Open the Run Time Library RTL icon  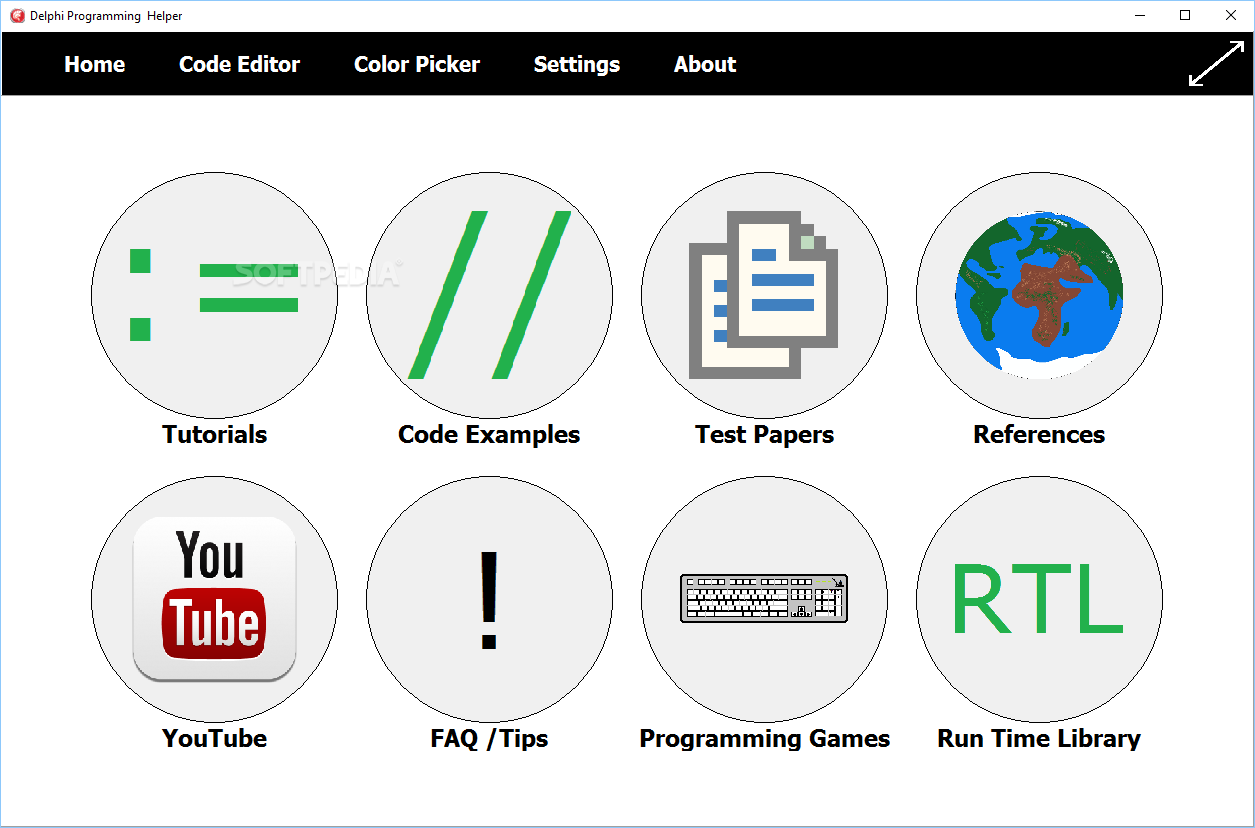1039,597
